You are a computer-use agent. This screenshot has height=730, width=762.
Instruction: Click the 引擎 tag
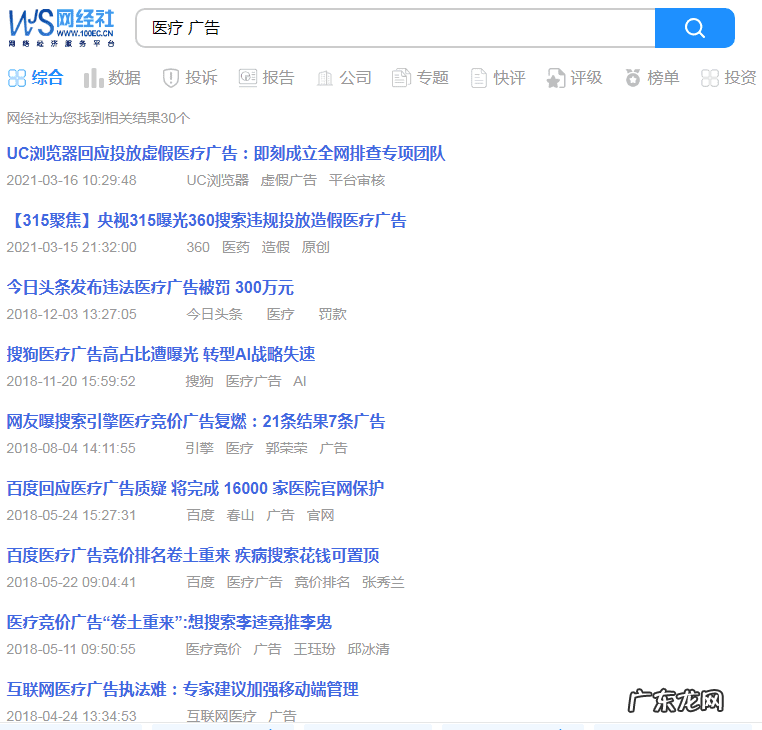click(x=199, y=449)
